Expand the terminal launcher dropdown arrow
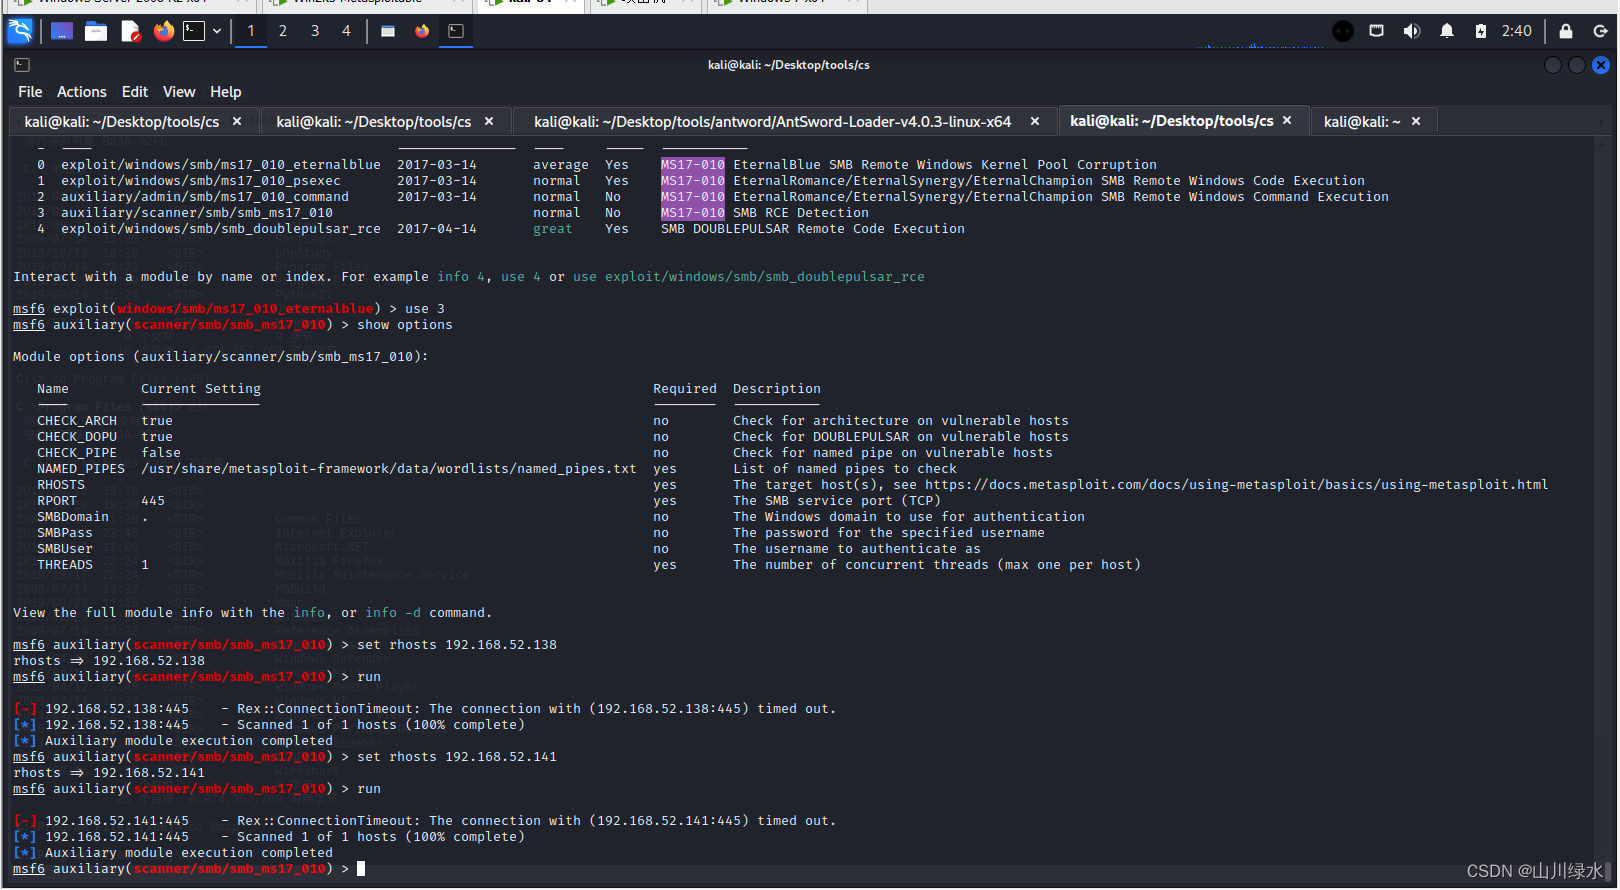This screenshot has height=890, width=1620. tap(217, 31)
